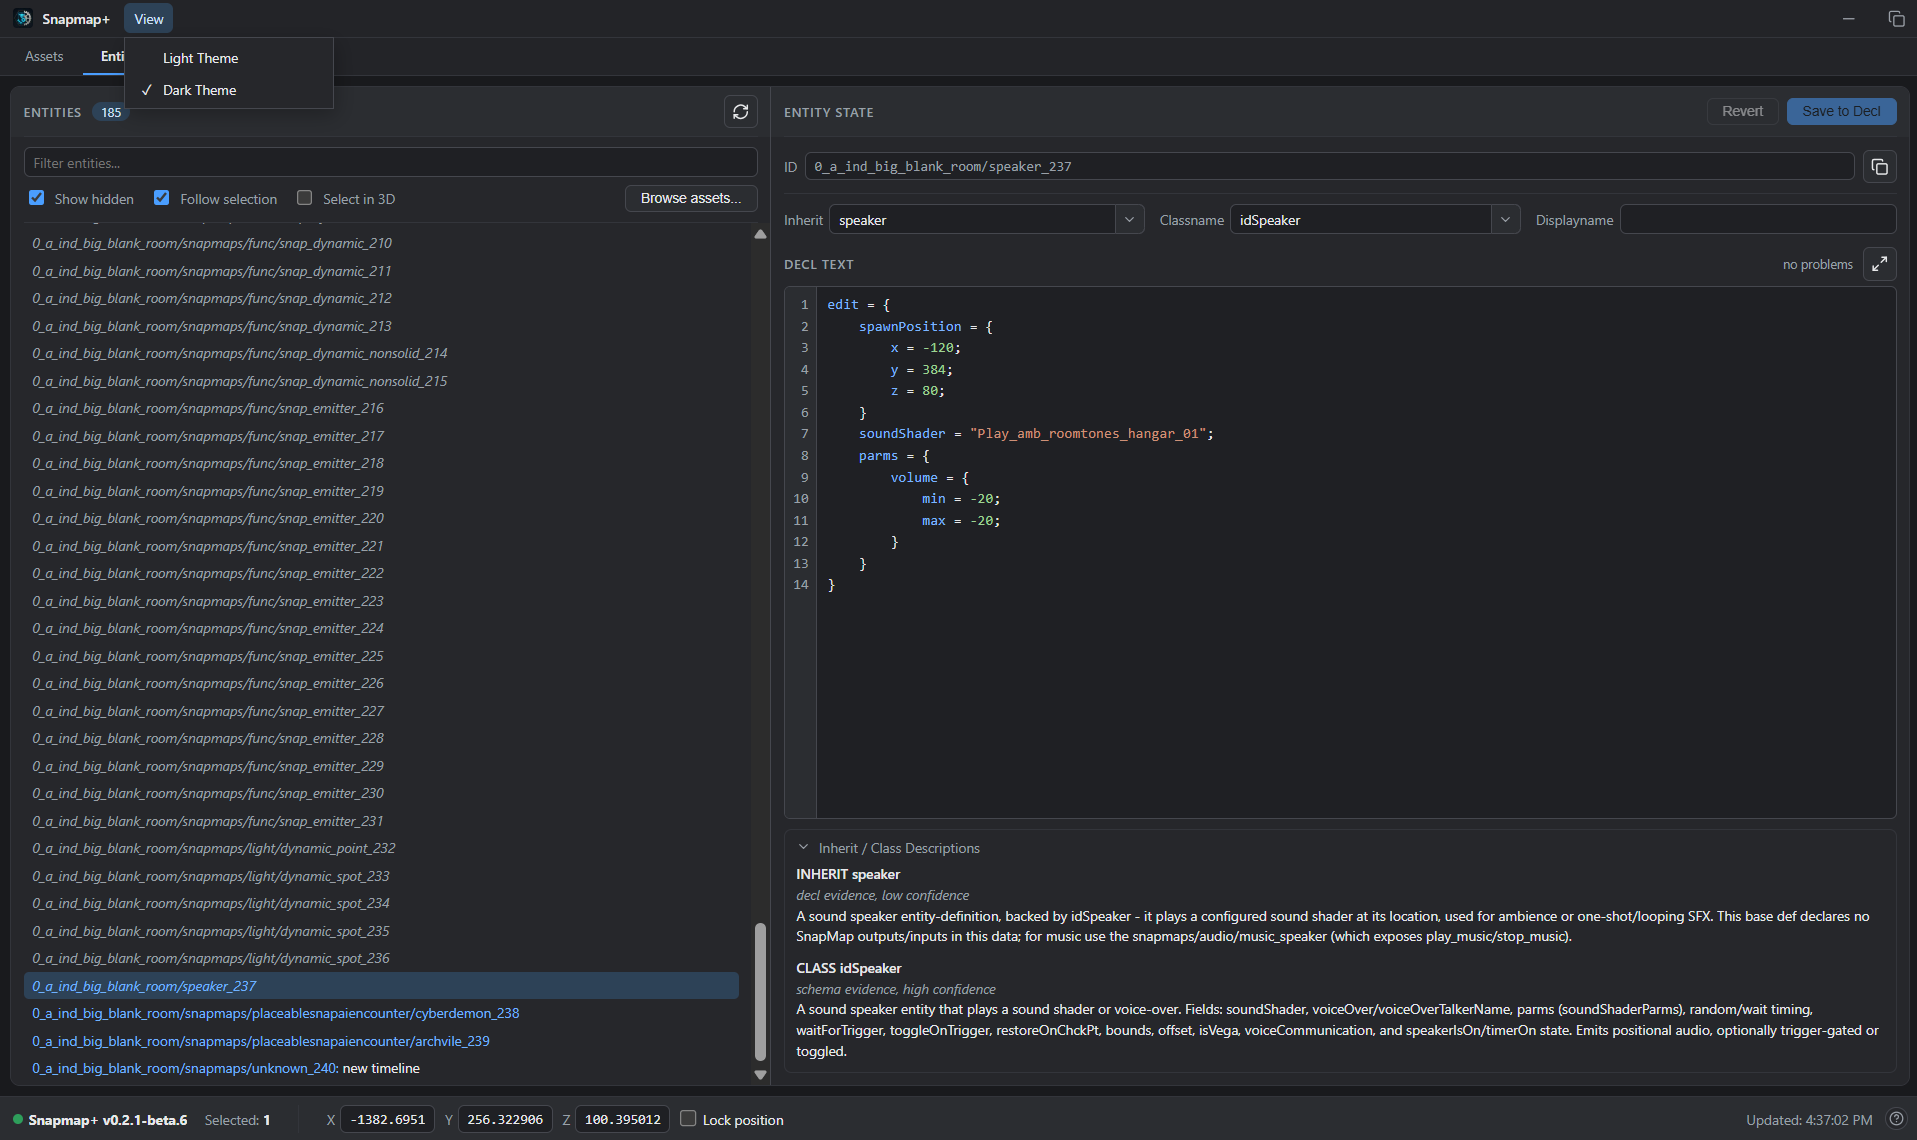Screen dimensions: 1917x1140
Task: Open the Browse assets... dialog
Action: coord(691,198)
